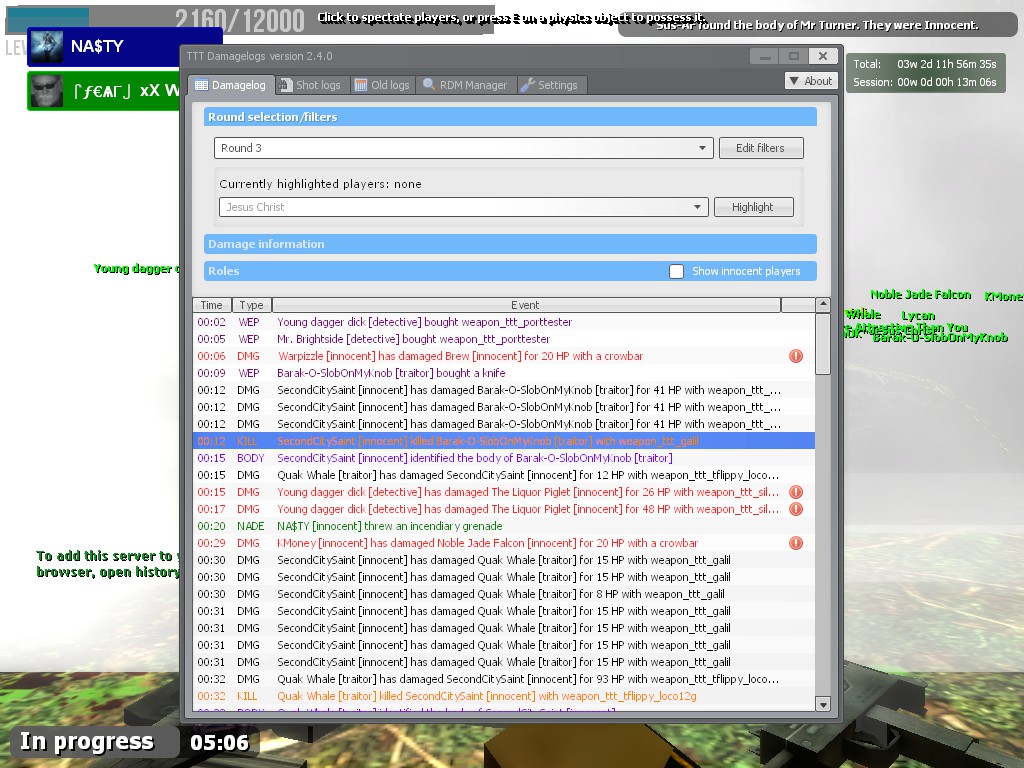
Task: Click the Edit filters button
Action: [x=761, y=148]
